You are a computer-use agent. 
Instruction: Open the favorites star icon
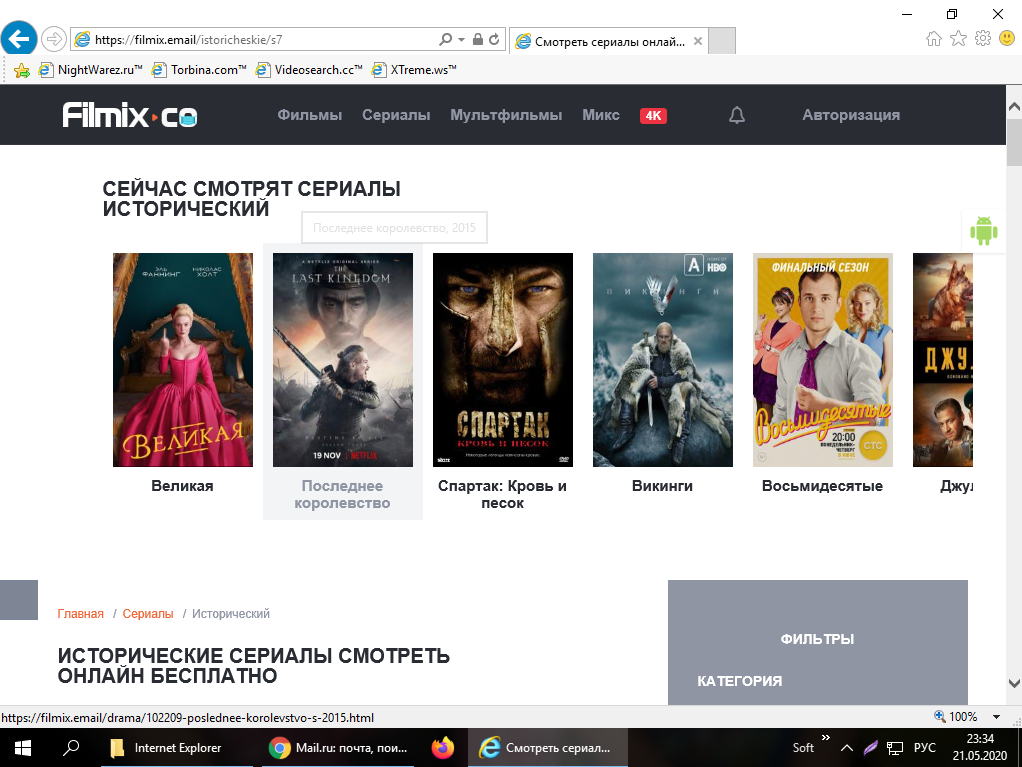coord(958,39)
